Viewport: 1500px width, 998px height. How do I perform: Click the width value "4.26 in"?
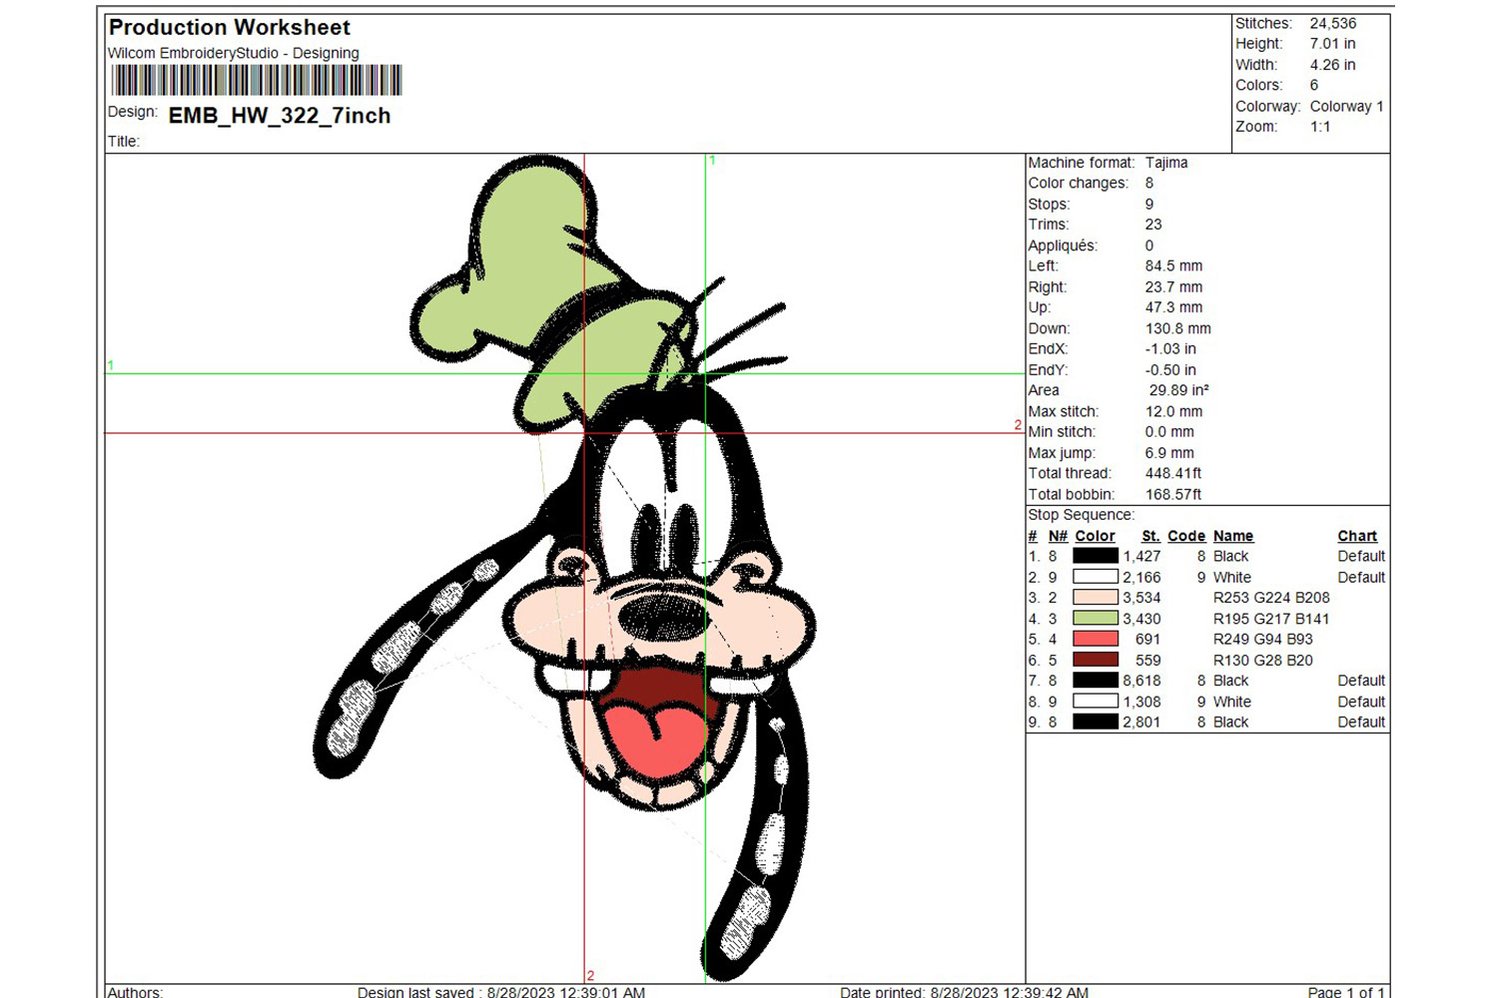click(1333, 64)
